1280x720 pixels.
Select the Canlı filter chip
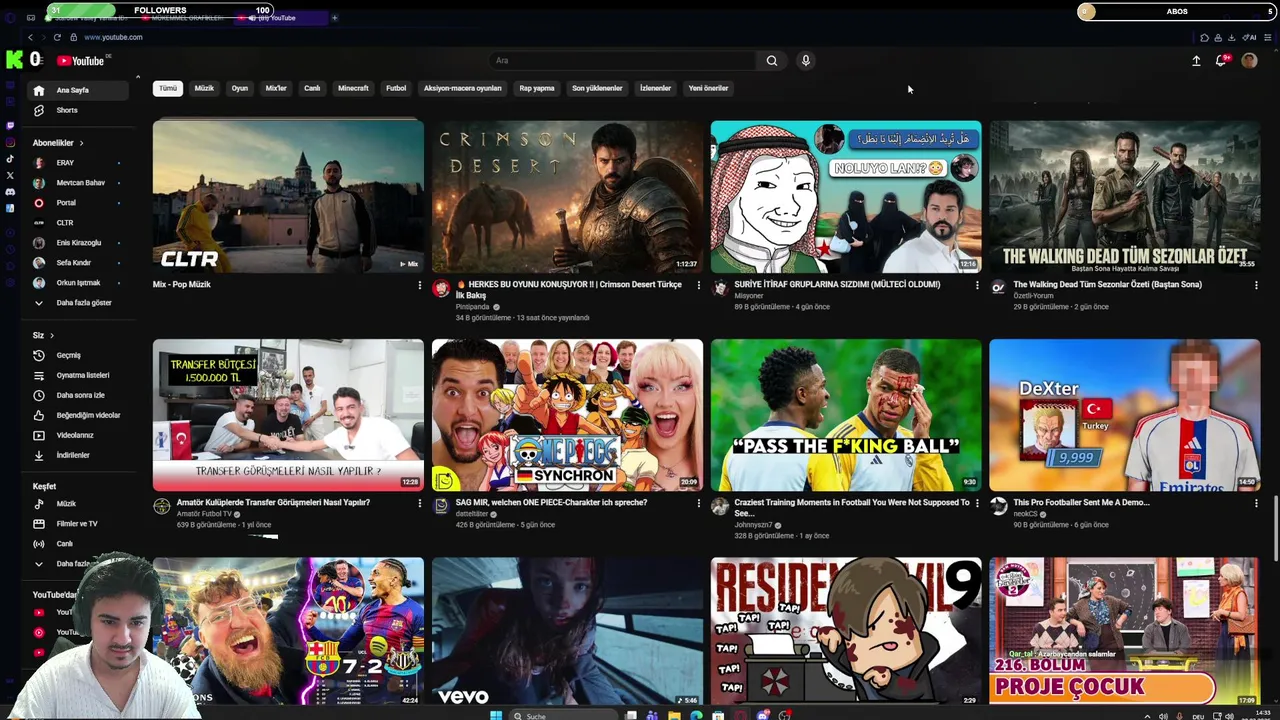point(312,88)
